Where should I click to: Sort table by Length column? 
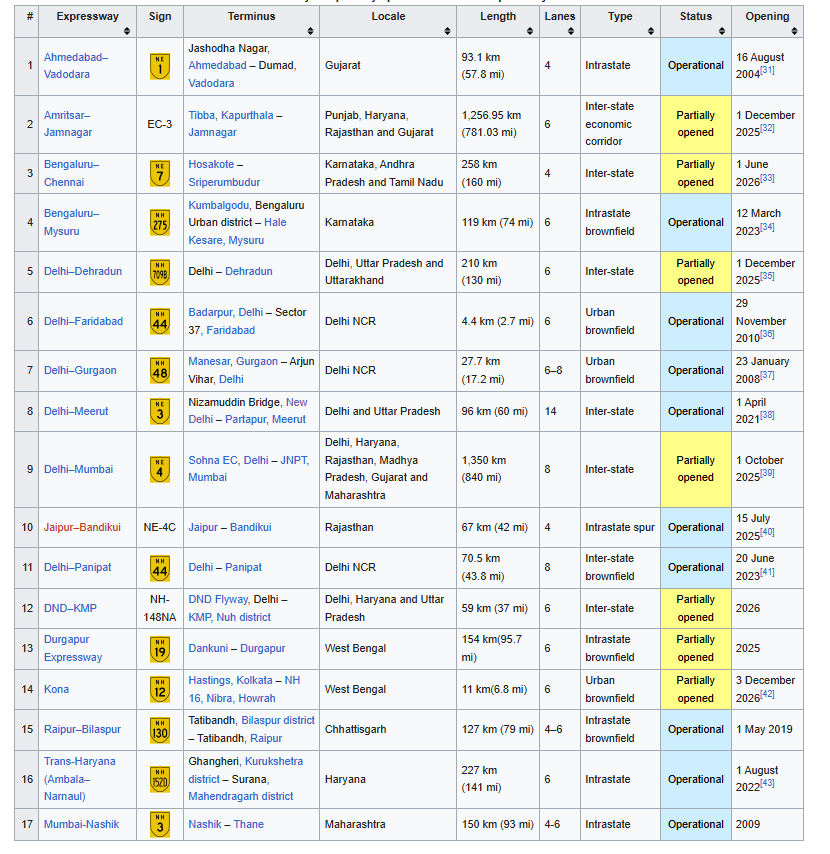[530, 31]
